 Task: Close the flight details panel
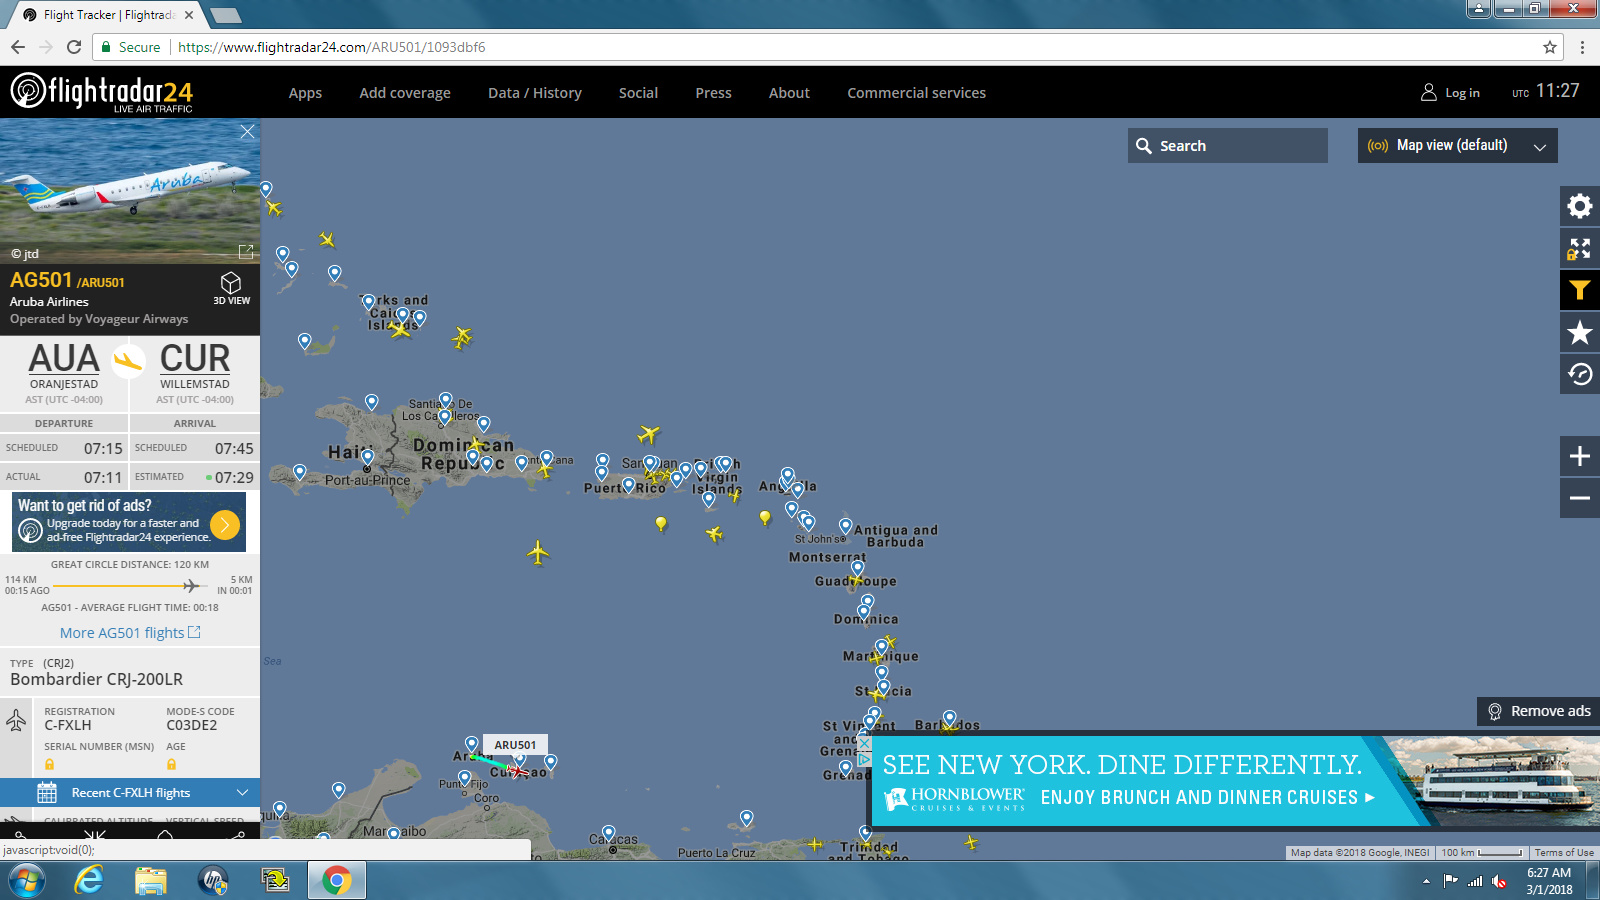click(x=248, y=132)
